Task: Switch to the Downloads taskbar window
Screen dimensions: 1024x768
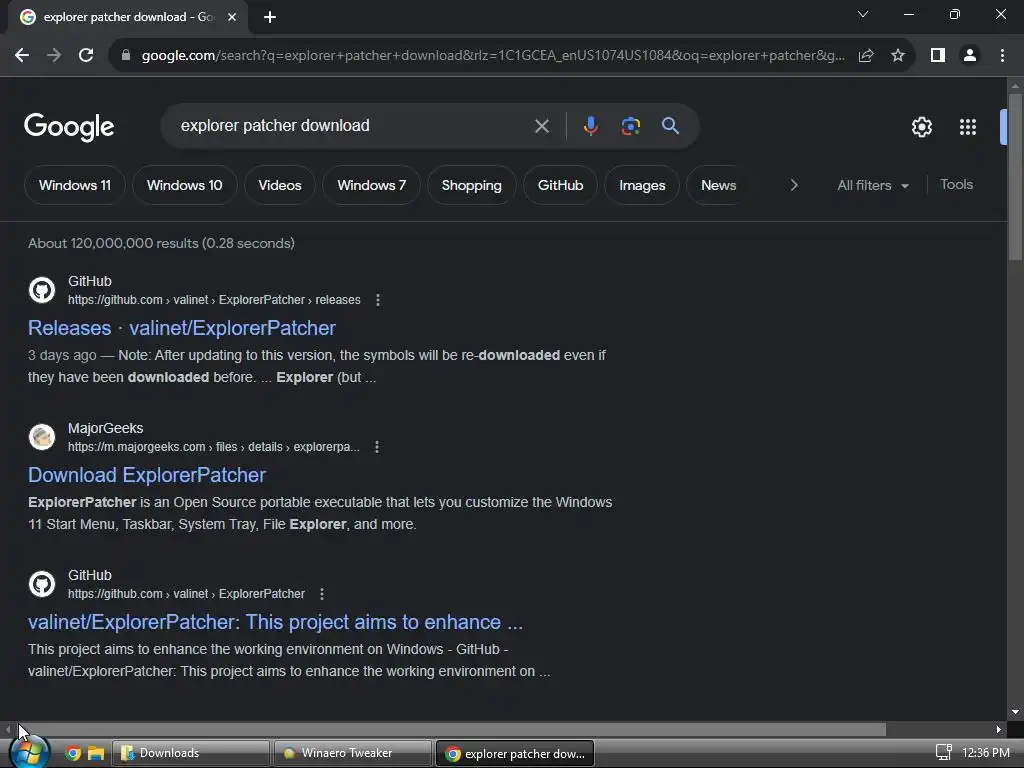Action: coord(191,753)
